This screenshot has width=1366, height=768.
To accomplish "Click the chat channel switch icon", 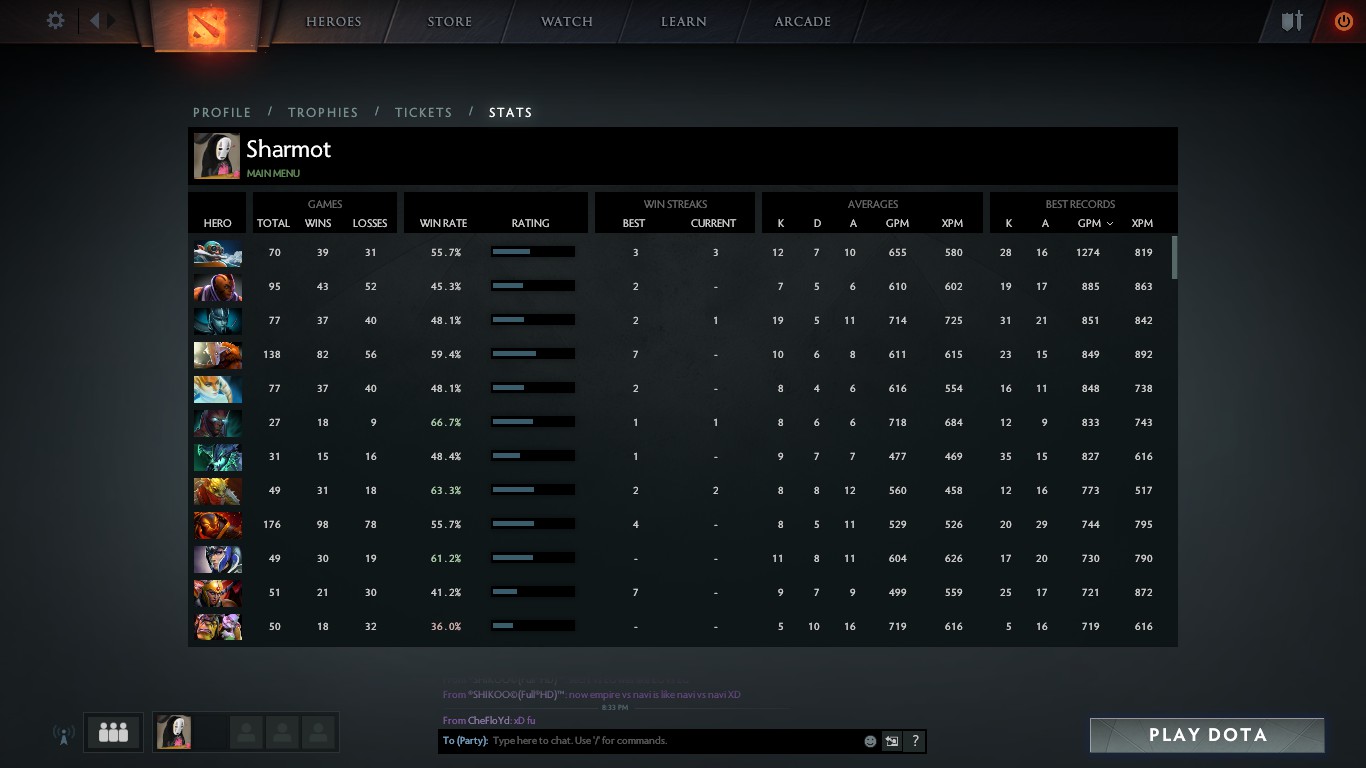I will [892, 741].
